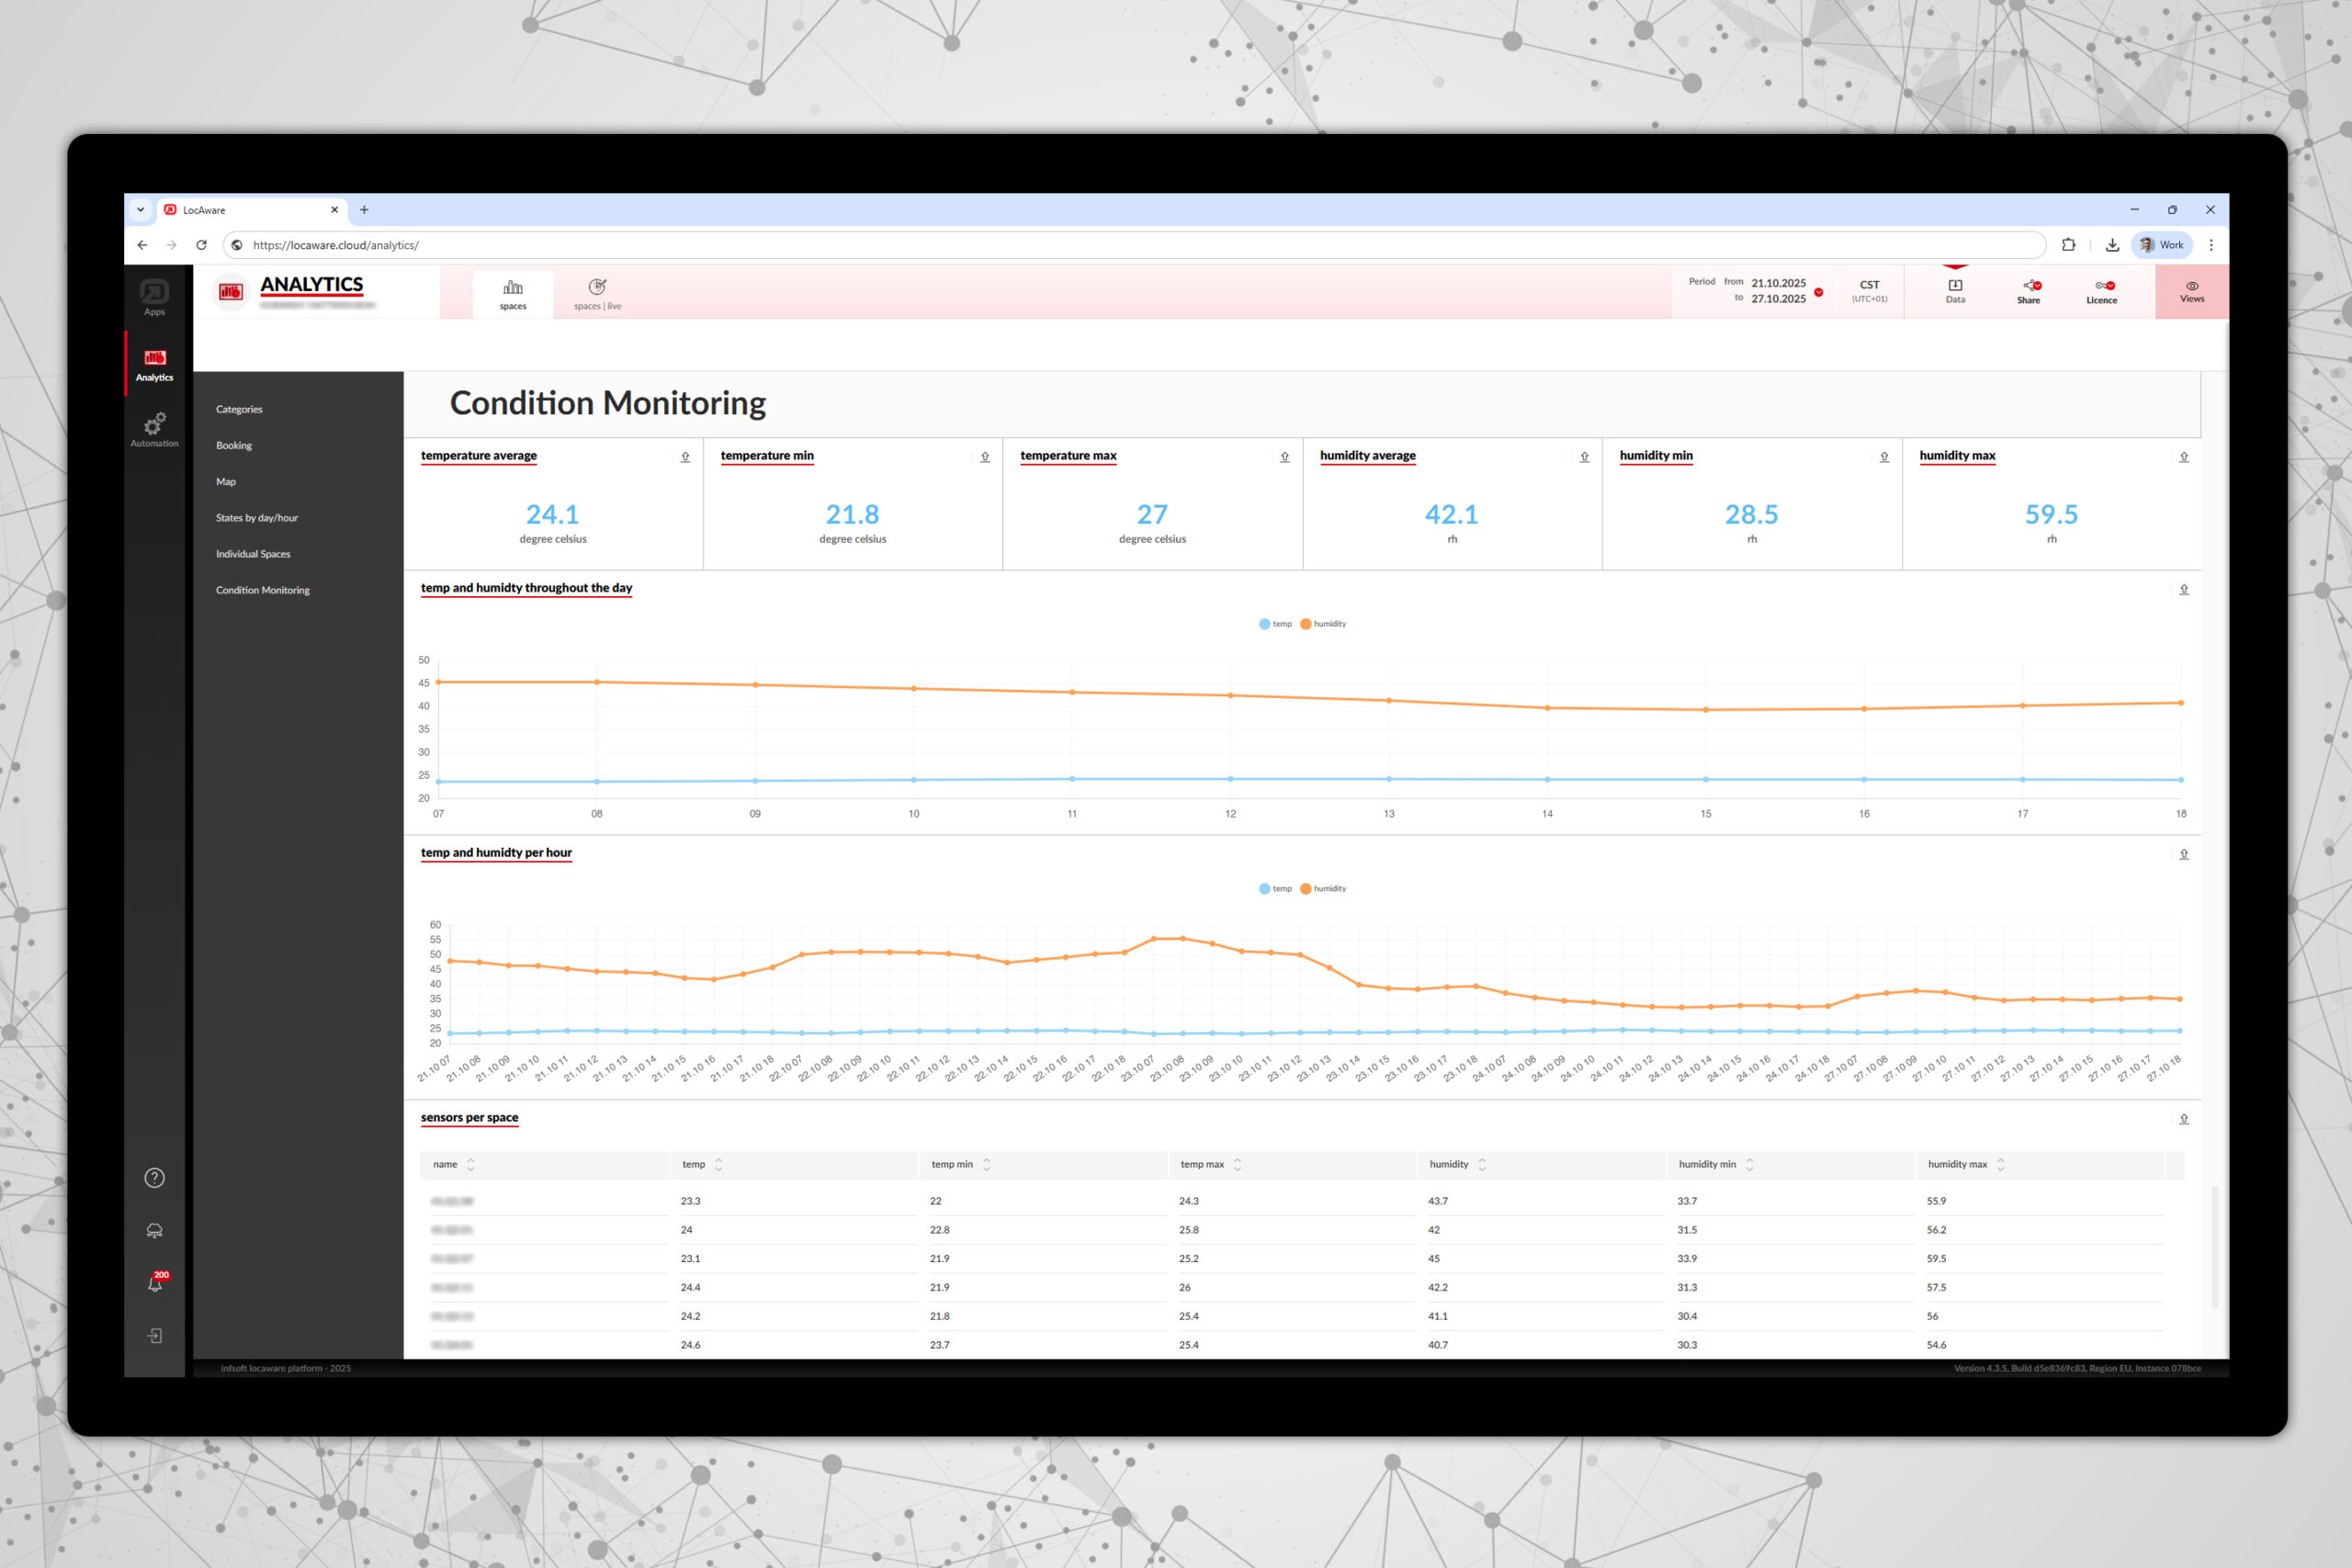Select States by day/hour in sidebar
This screenshot has width=2352, height=1568.
coord(257,518)
